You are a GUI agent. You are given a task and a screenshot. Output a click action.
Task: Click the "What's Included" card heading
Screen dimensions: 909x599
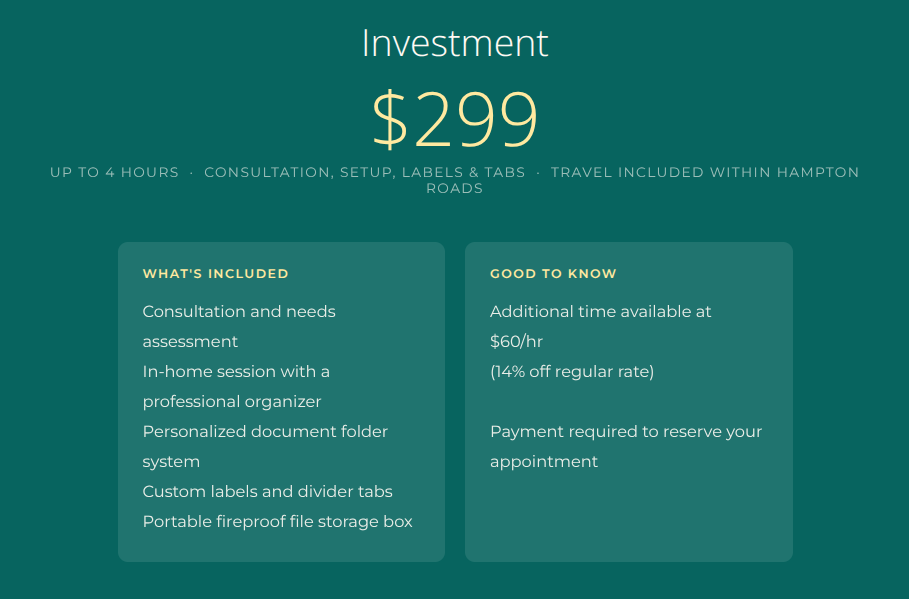click(x=215, y=274)
